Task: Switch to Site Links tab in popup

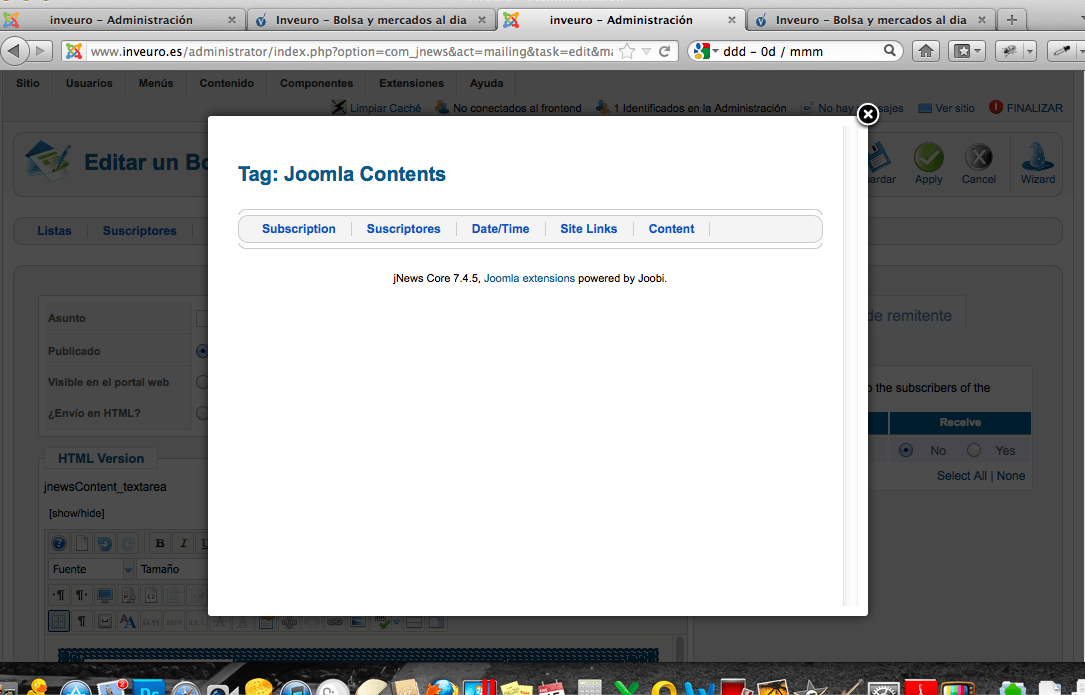Action: (588, 229)
